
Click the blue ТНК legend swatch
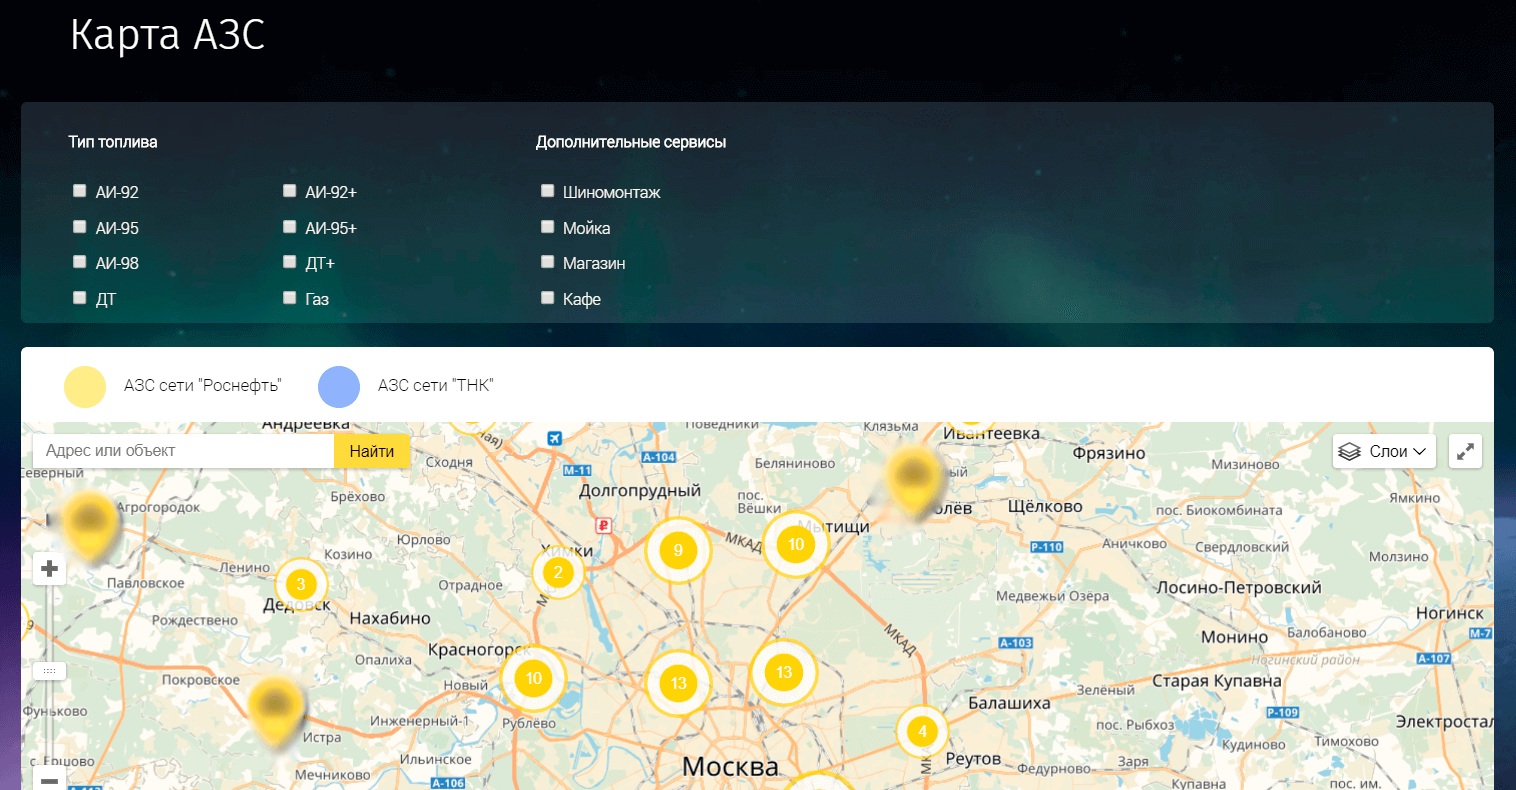pos(339,386)
